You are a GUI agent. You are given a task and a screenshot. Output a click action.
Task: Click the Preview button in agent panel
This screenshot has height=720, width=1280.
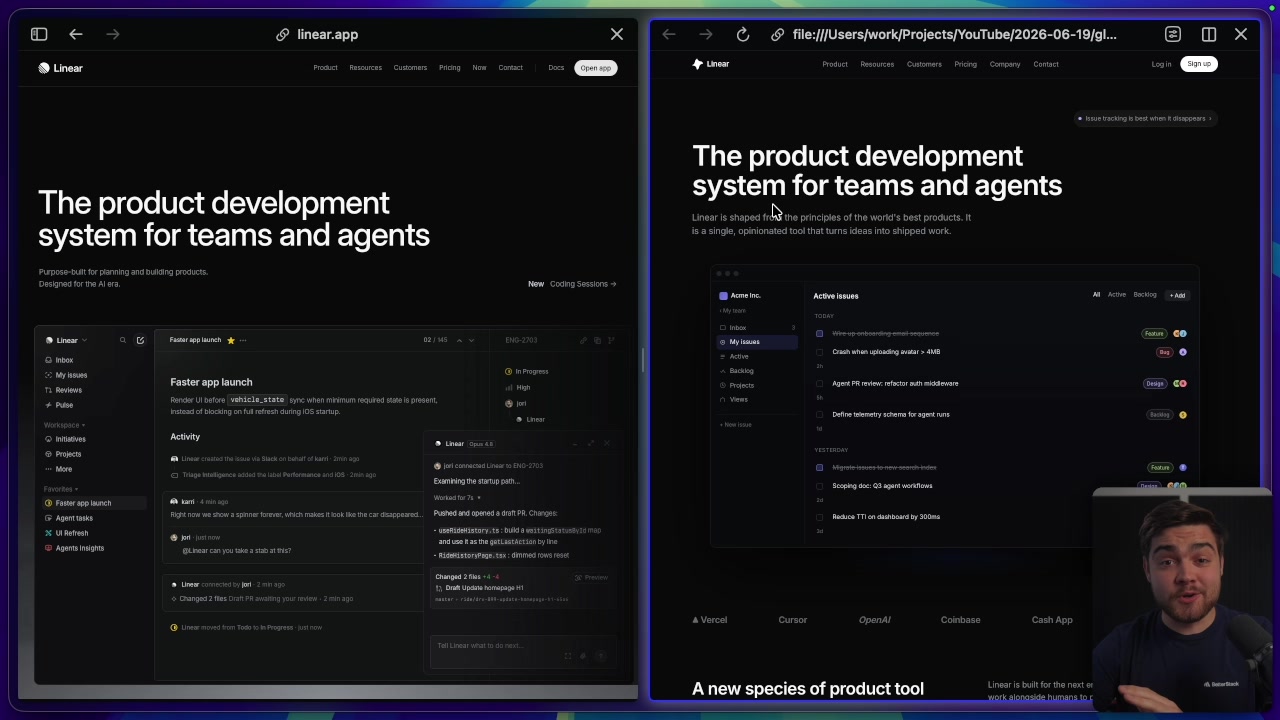tap(592, 577)
